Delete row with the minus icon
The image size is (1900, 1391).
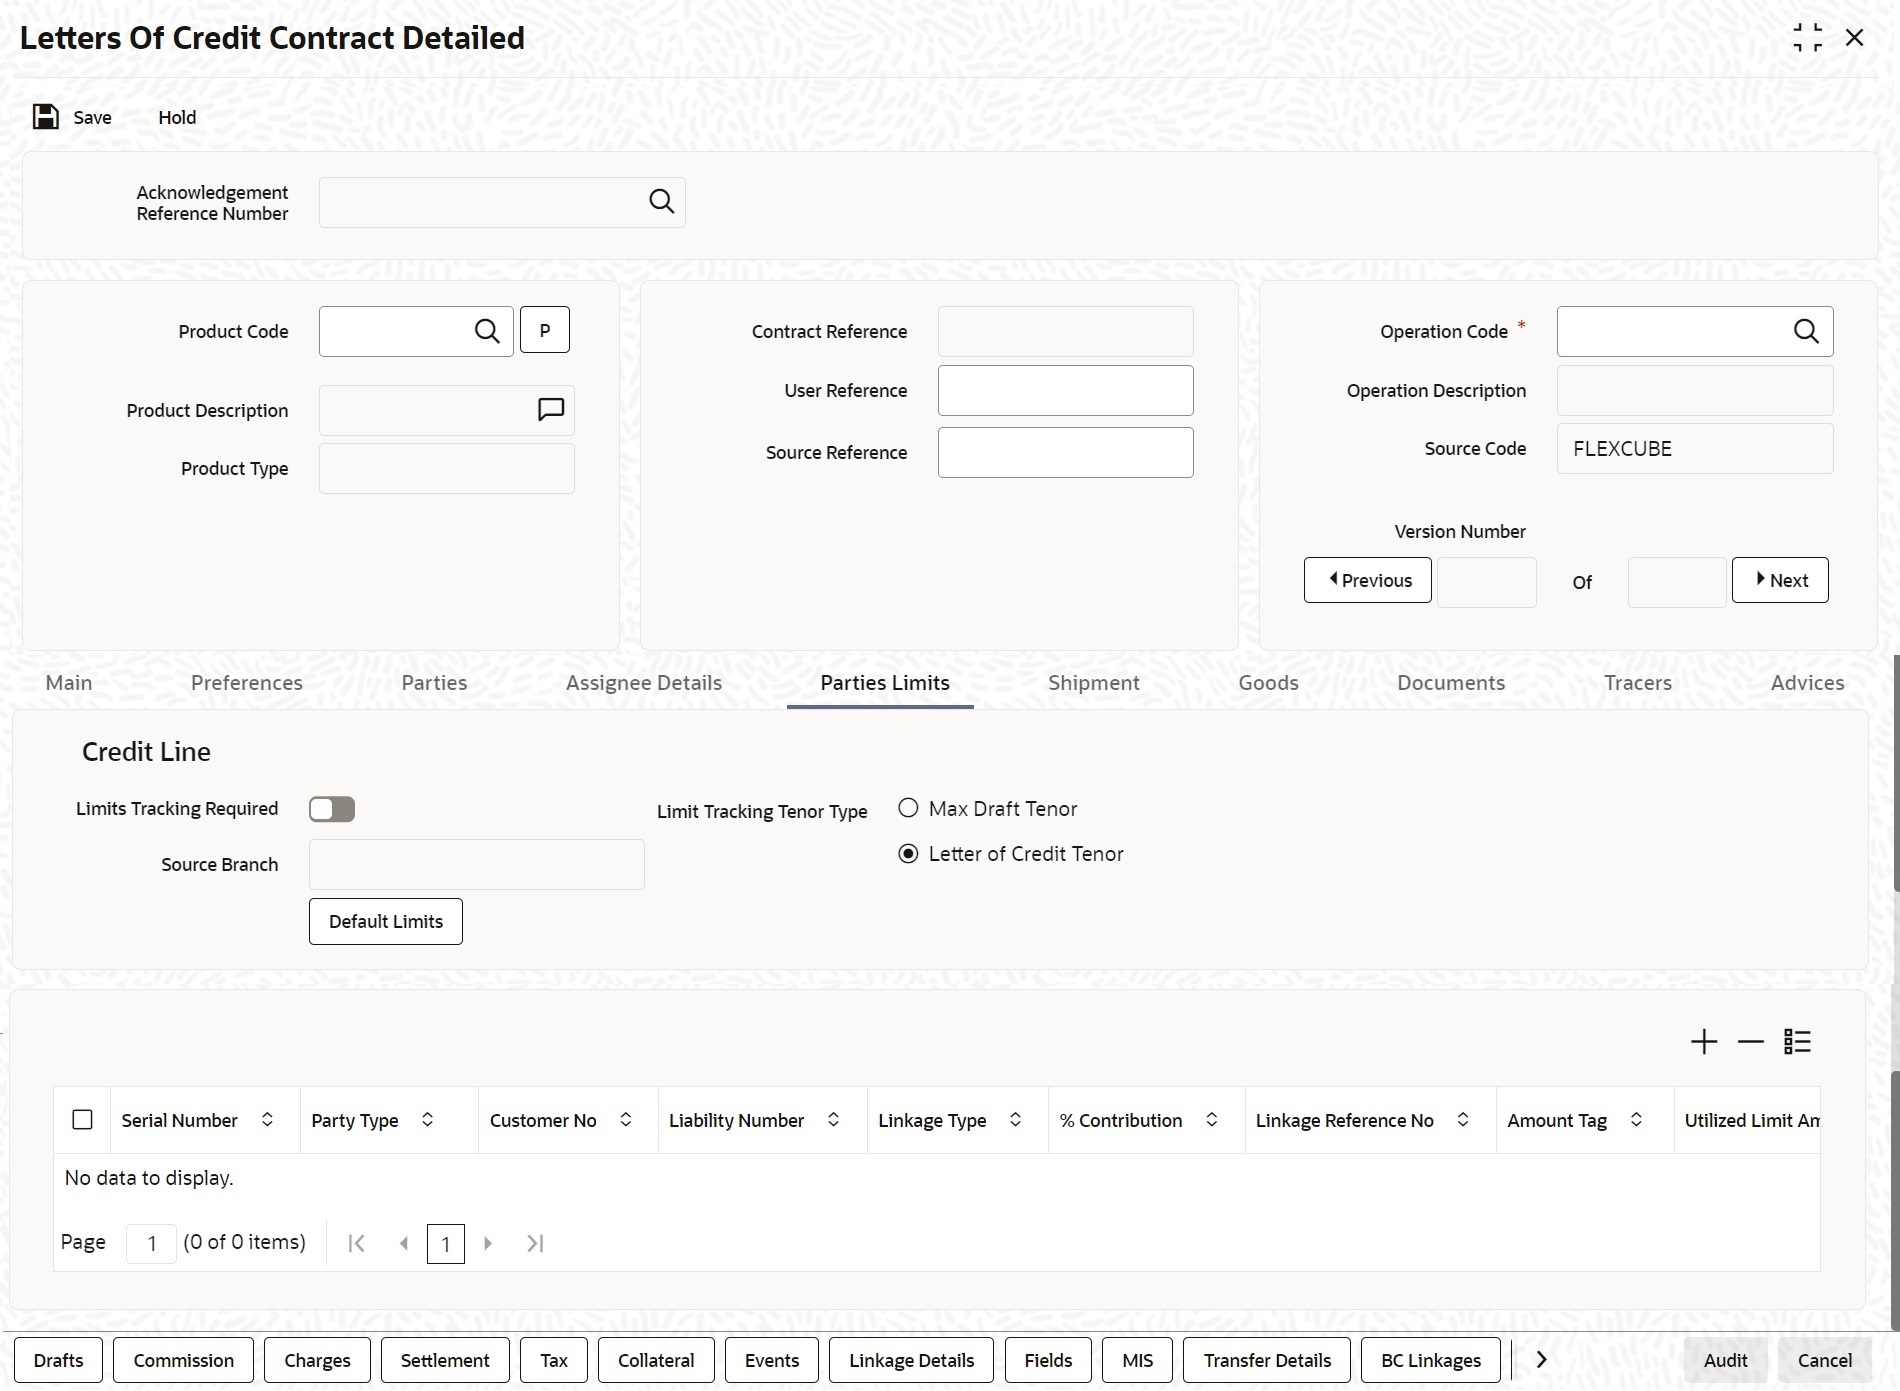pyautogui.click(x=1751, y=1042)
